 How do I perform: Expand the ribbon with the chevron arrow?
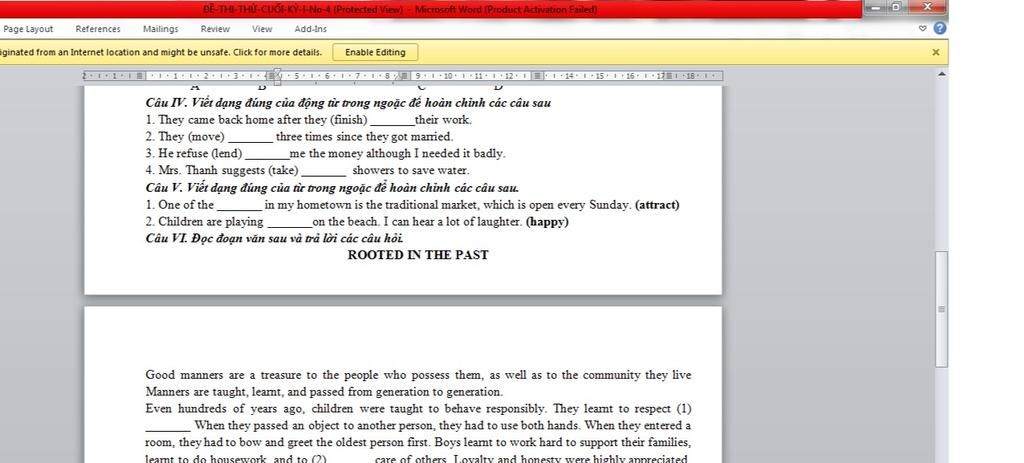(922, 29)
